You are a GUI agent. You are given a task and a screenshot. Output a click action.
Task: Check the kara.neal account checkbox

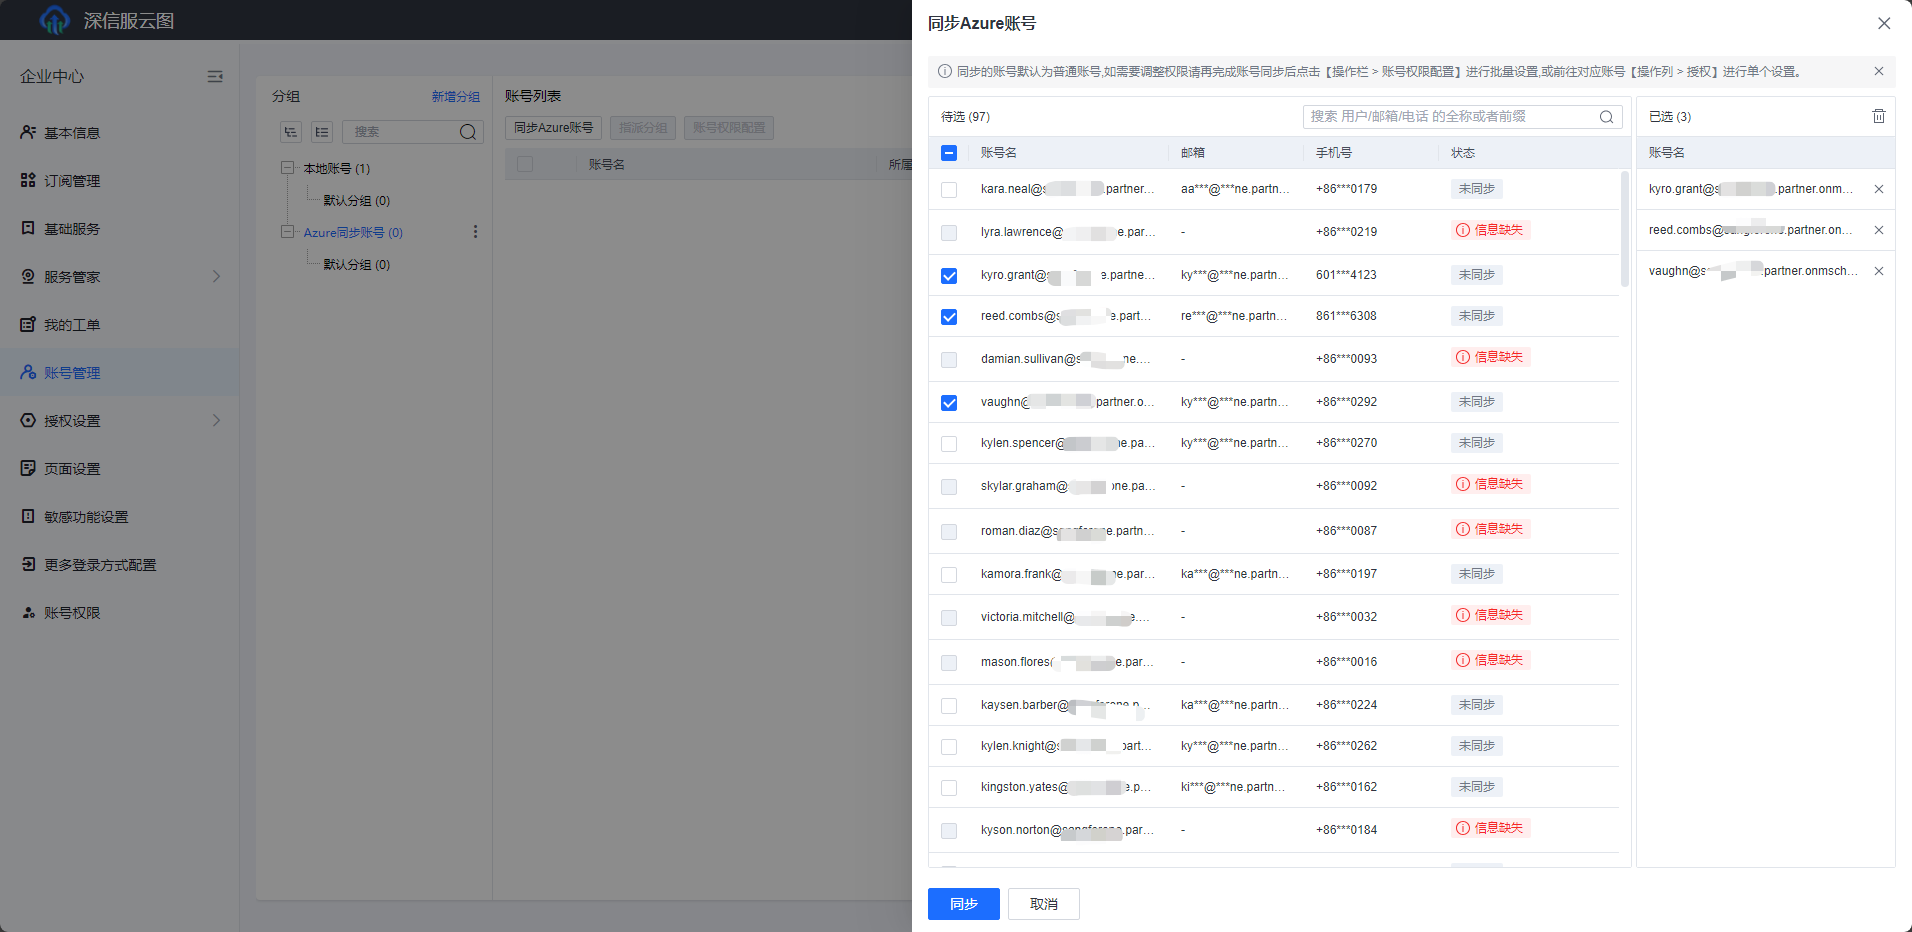tap(949, 190)
